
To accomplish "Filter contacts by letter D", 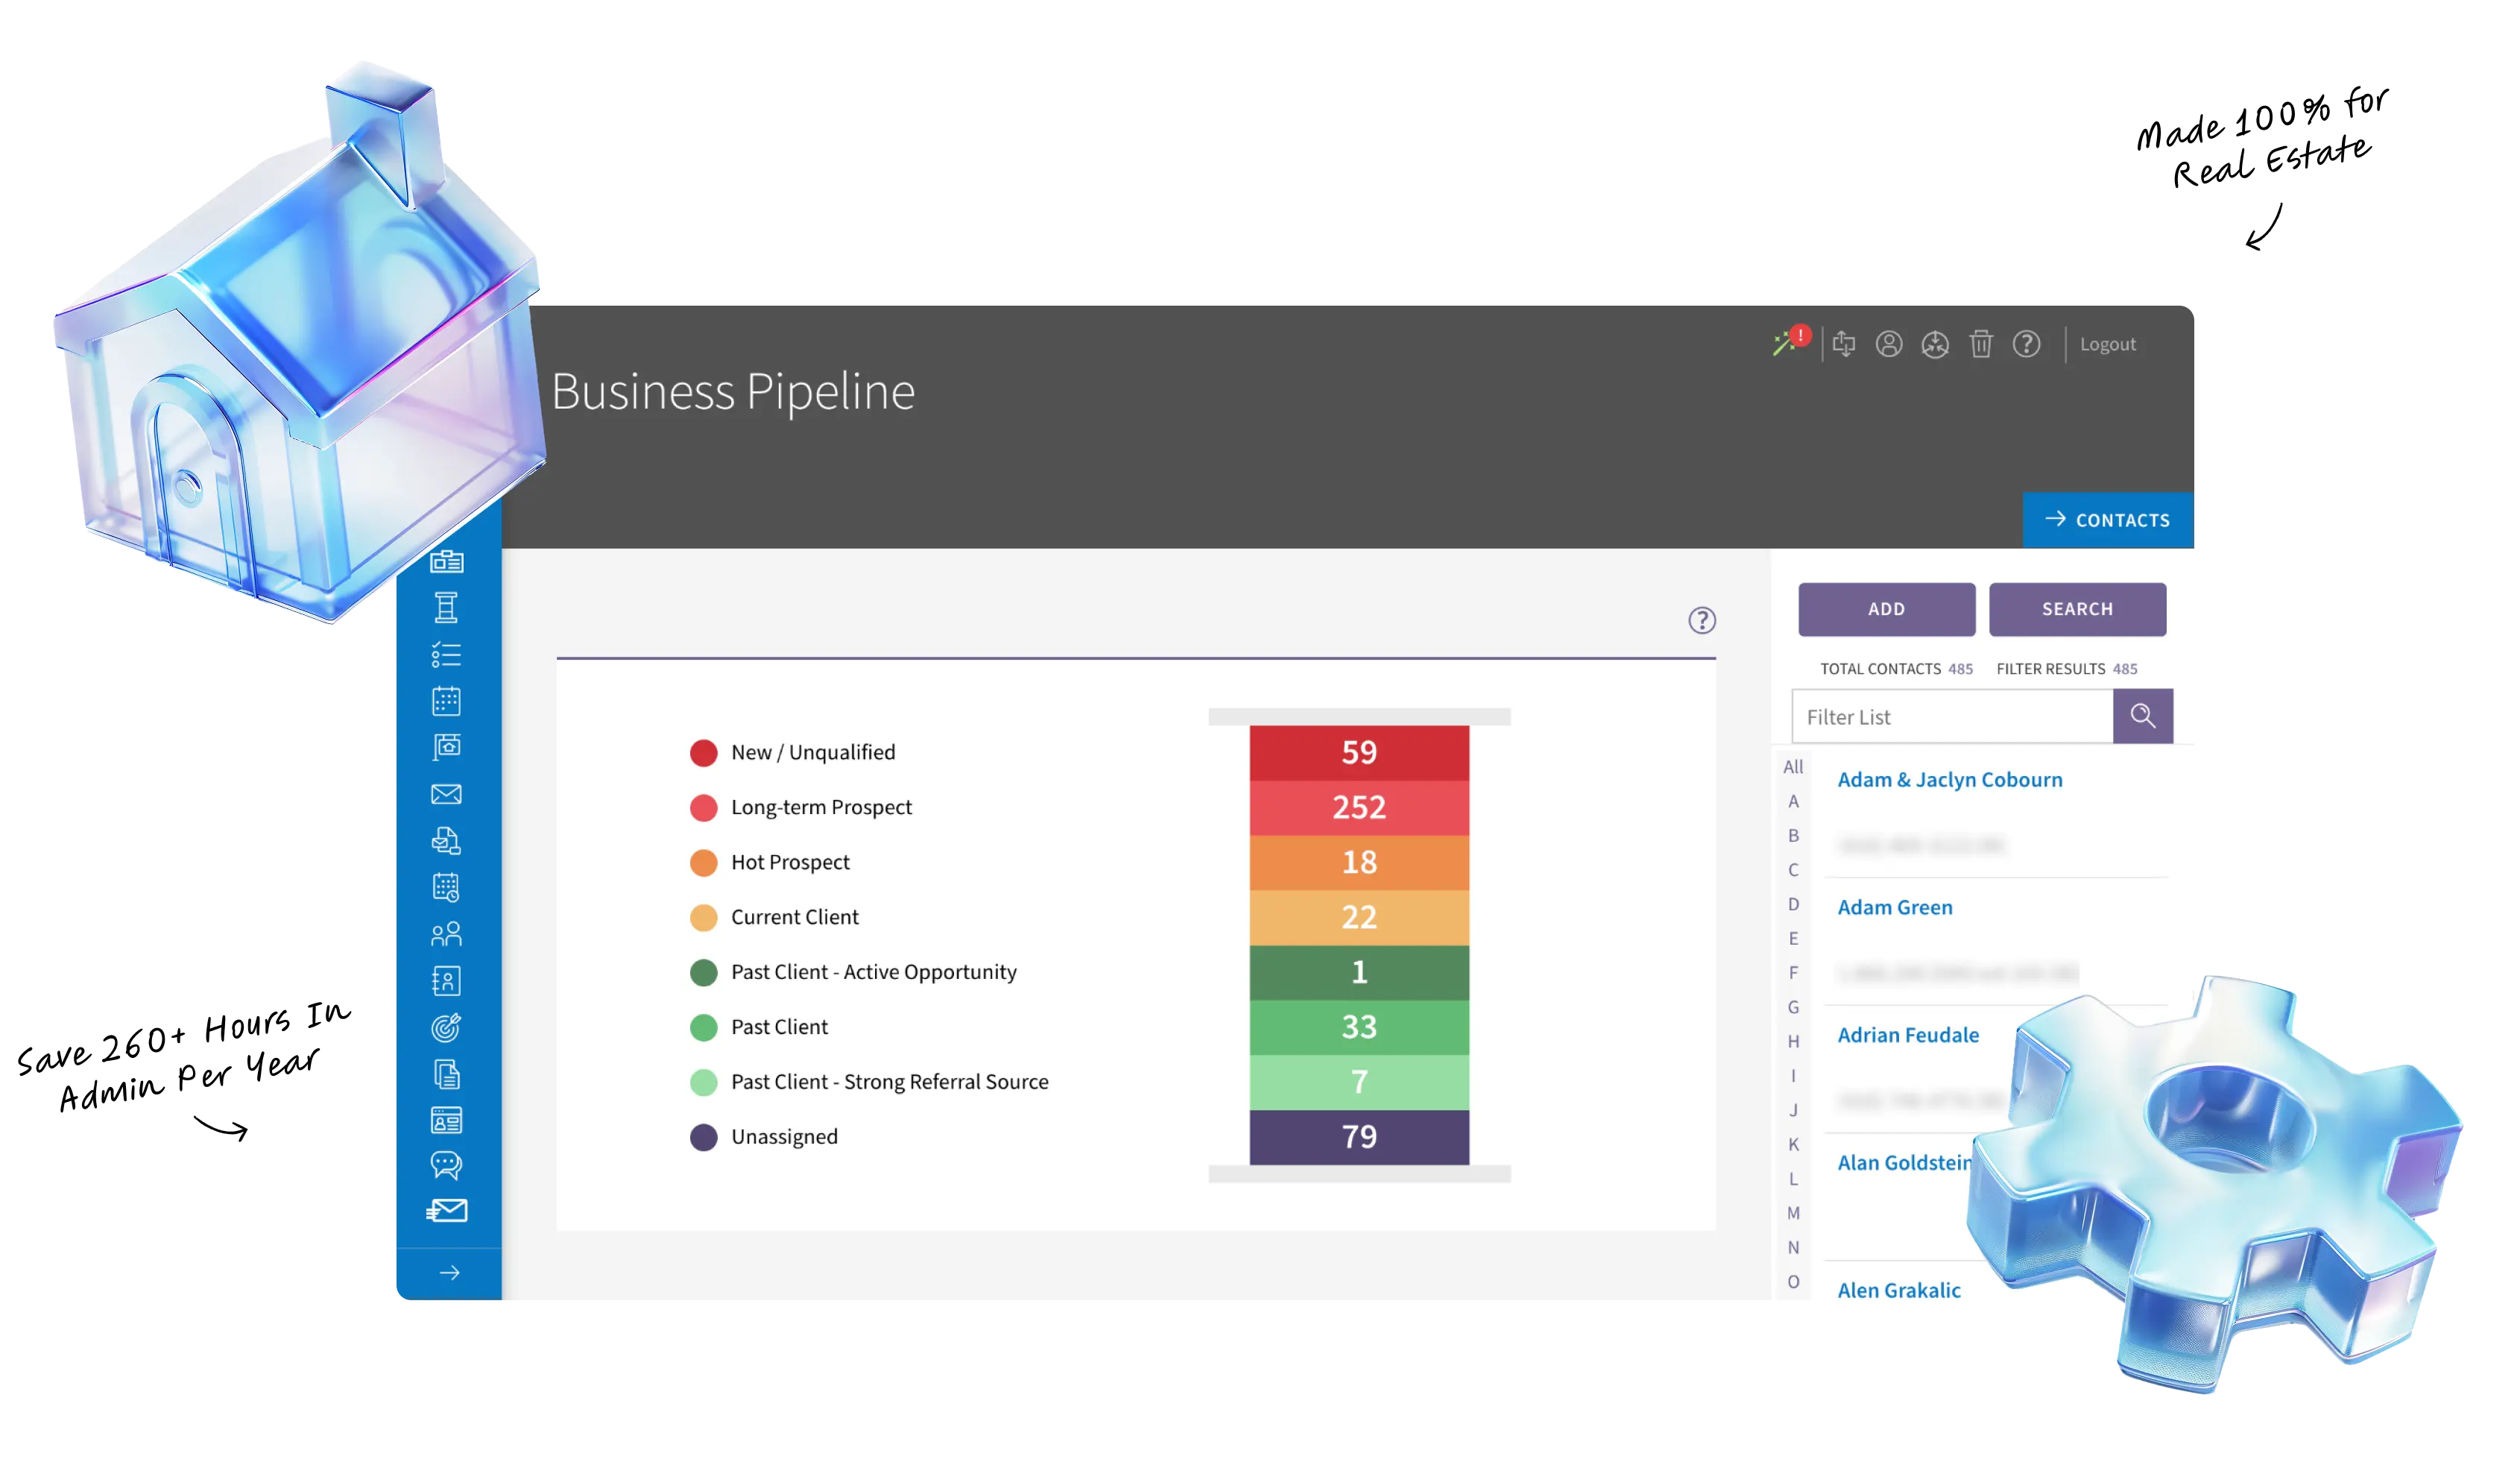I will coord(1793,904).
